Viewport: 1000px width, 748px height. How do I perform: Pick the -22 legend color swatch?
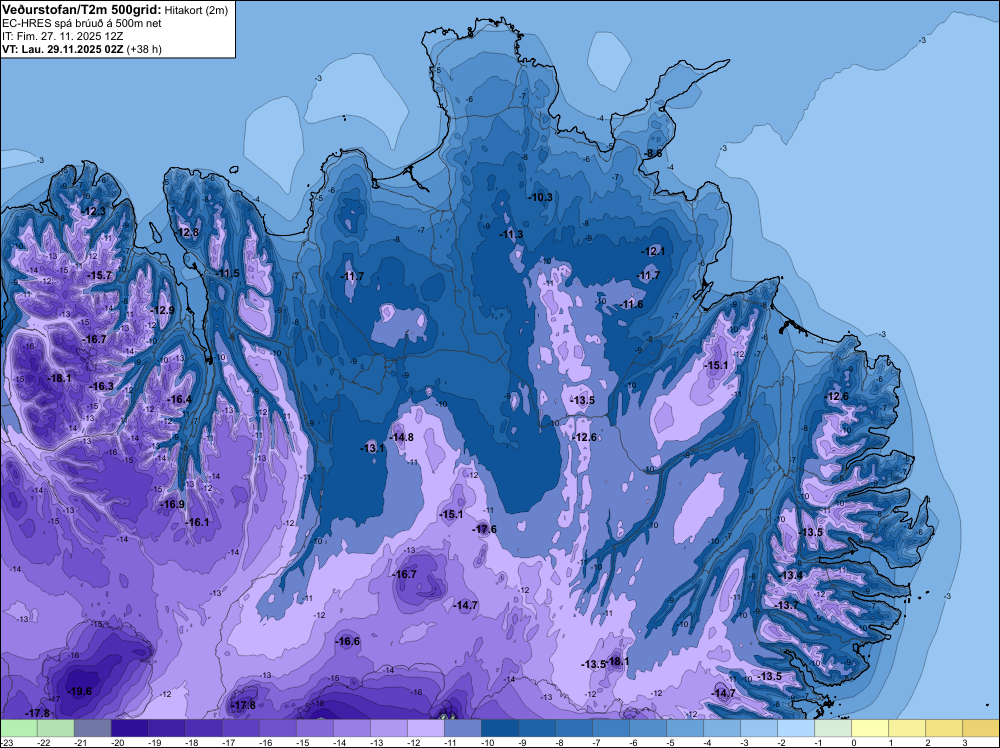(55, 728)
